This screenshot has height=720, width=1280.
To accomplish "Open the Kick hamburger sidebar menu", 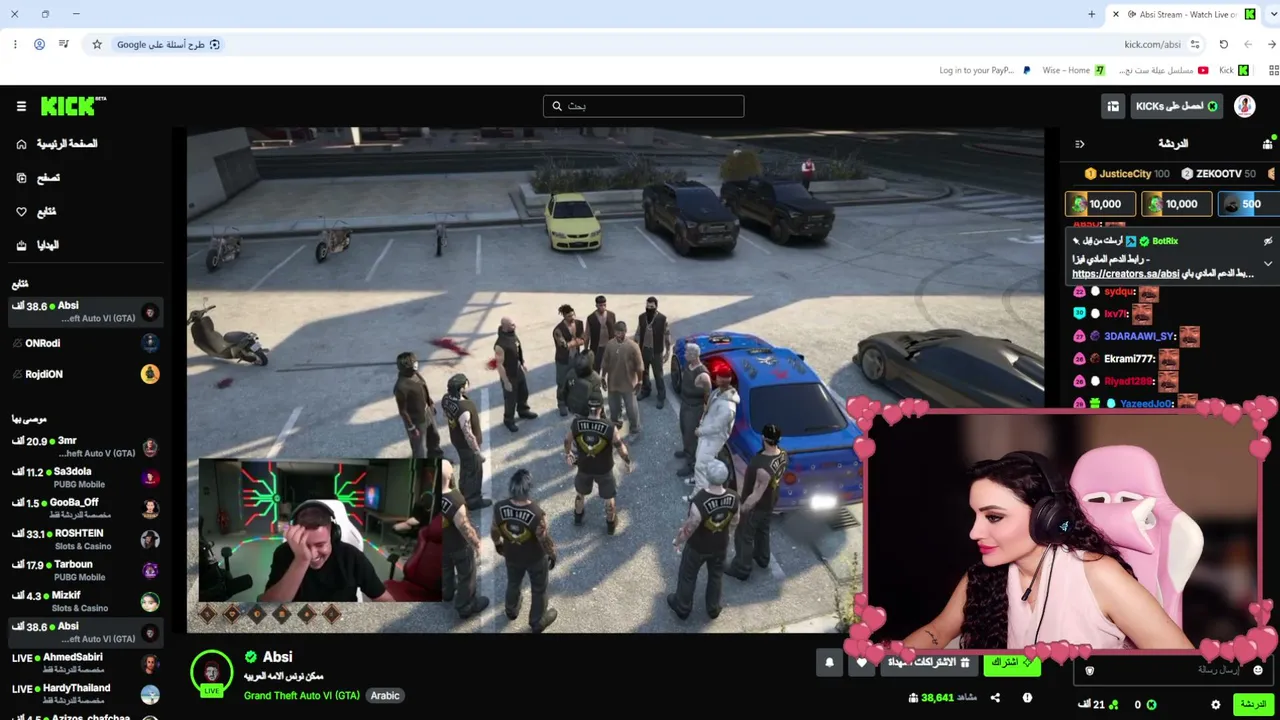I will coord(21,106).
